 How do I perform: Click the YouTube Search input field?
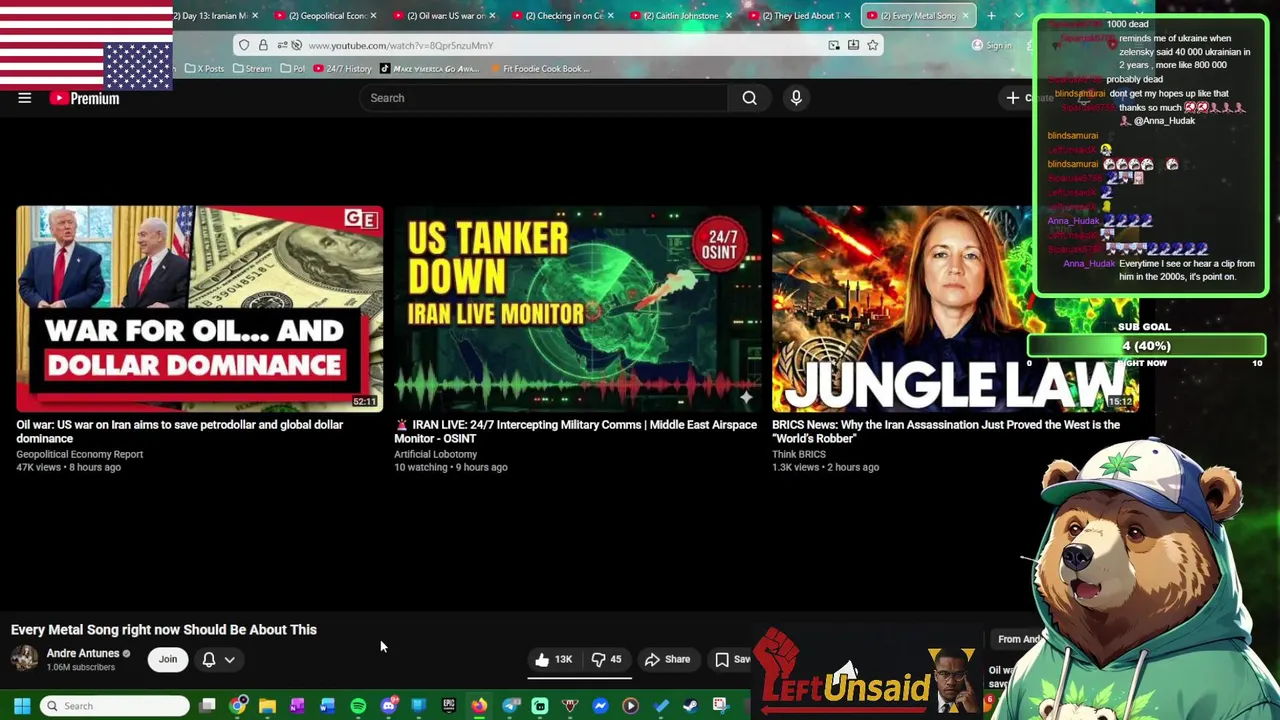[545, 98]
